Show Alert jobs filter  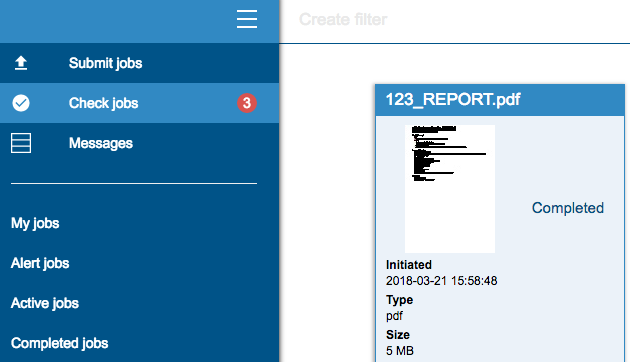(x=40, y=263)
